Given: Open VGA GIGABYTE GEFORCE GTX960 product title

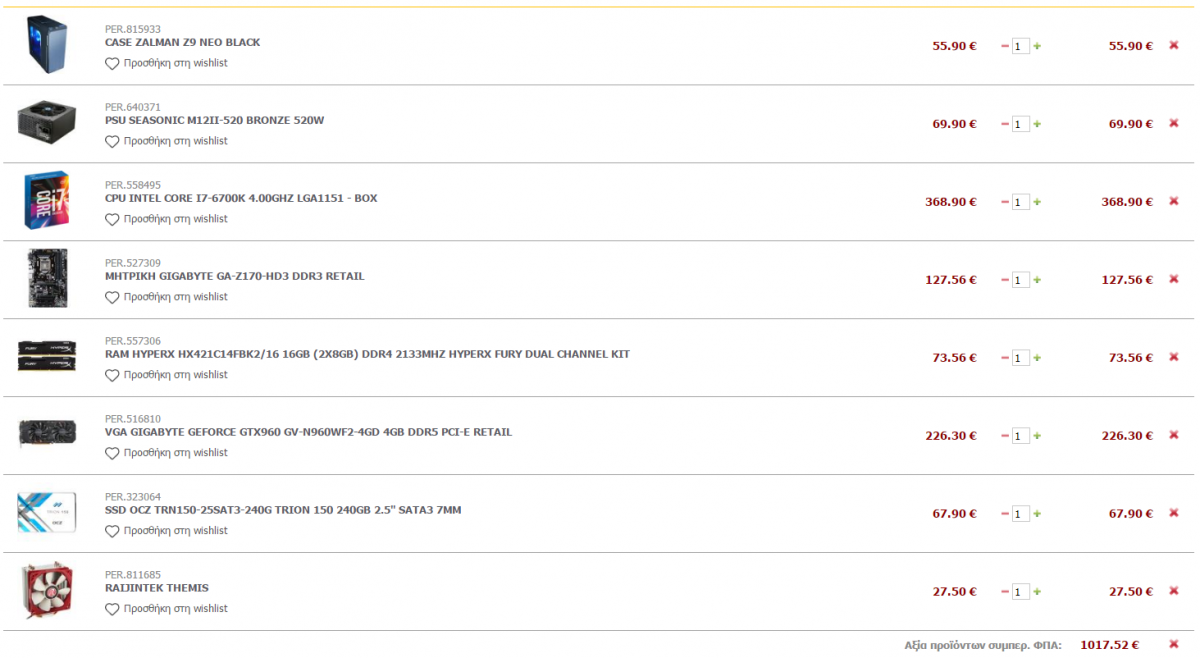Looking at the screenshot, I should click(x=308, y=433).
